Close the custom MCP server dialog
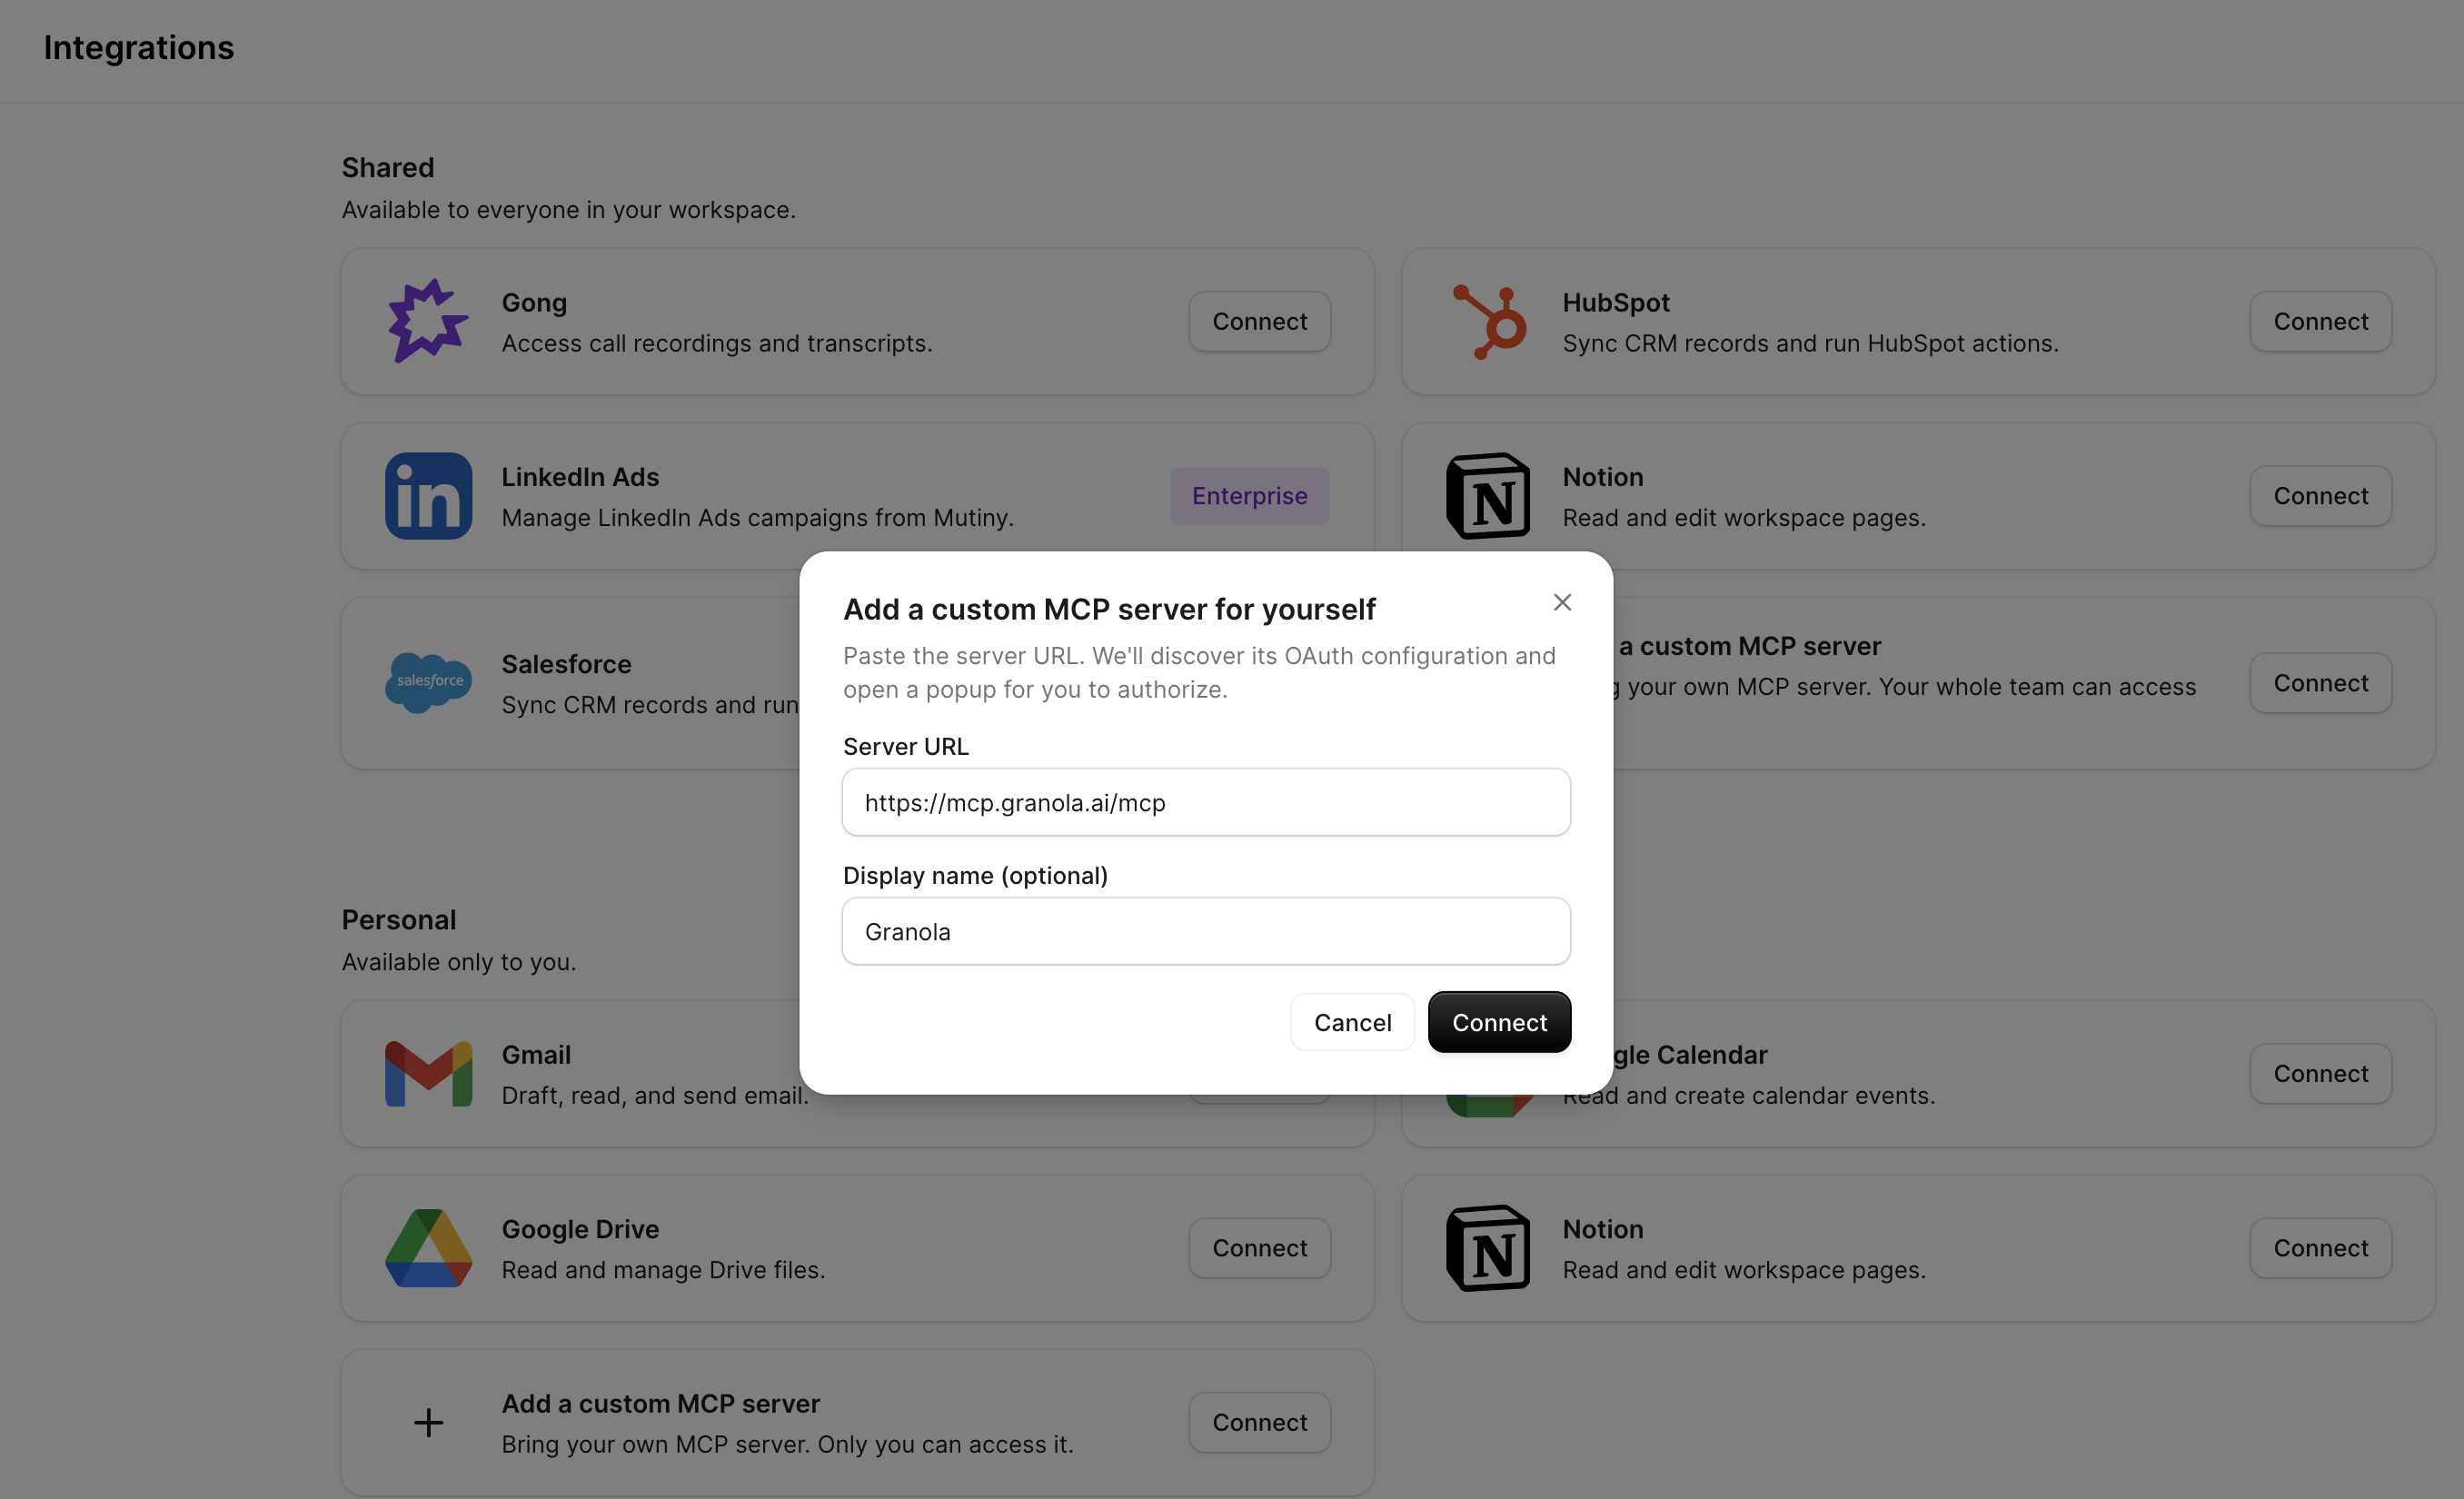Viewport: 2464px width, 1499px height. (1562, 602)
